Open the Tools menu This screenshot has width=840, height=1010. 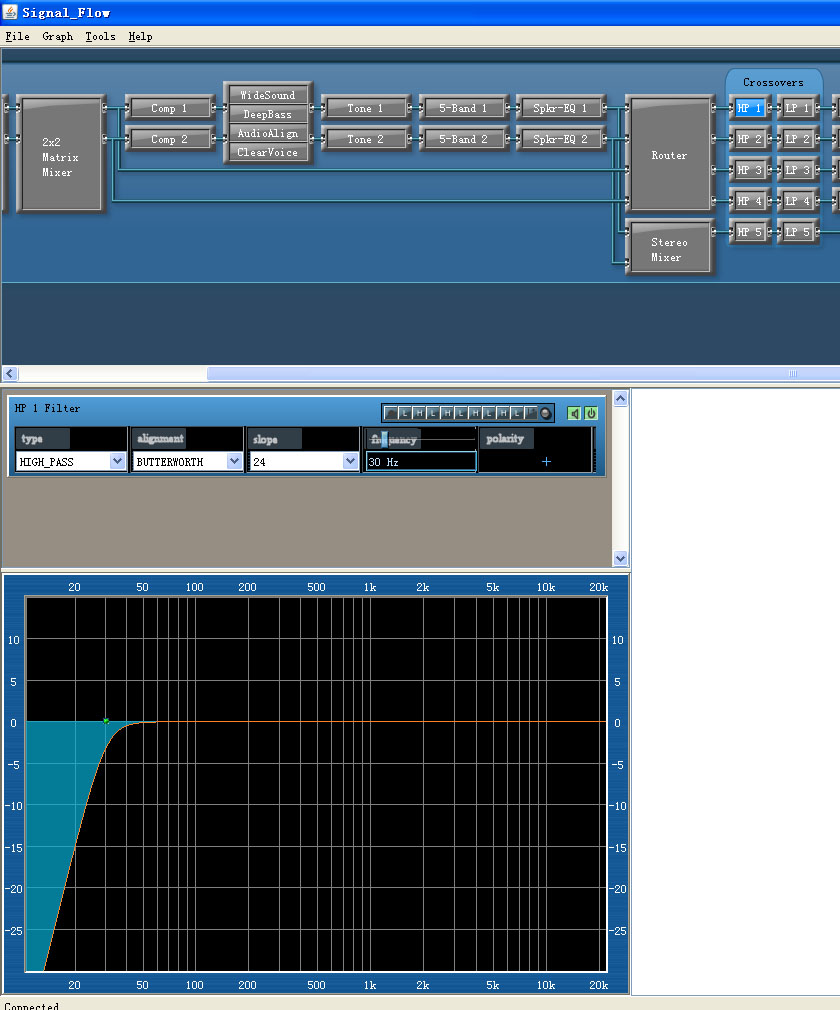tap(100, 36)
